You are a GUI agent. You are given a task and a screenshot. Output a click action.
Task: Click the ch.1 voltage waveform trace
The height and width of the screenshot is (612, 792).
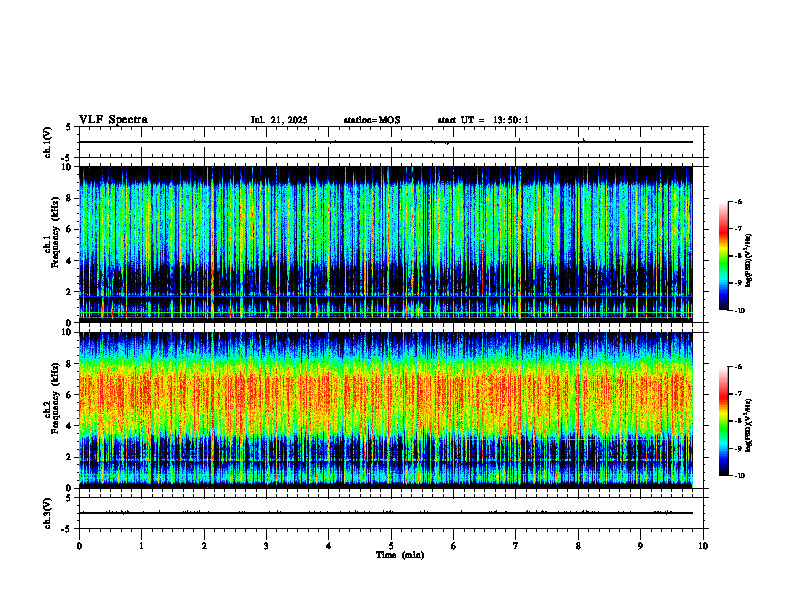(x=385, y=142)
